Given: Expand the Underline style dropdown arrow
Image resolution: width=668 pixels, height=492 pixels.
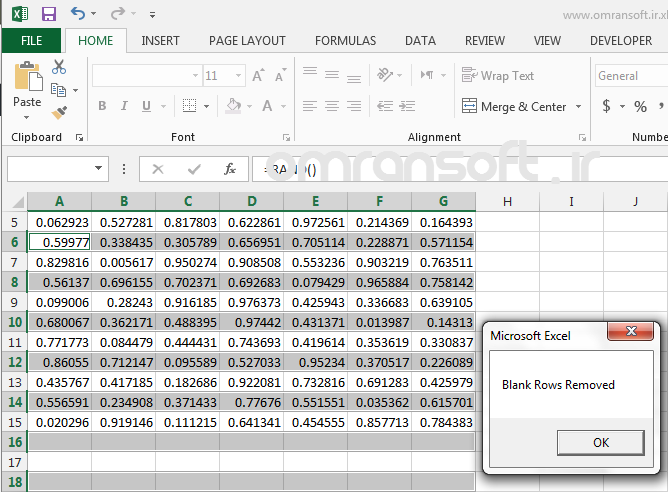Looking at the screenshot, I should pos(163,106).
